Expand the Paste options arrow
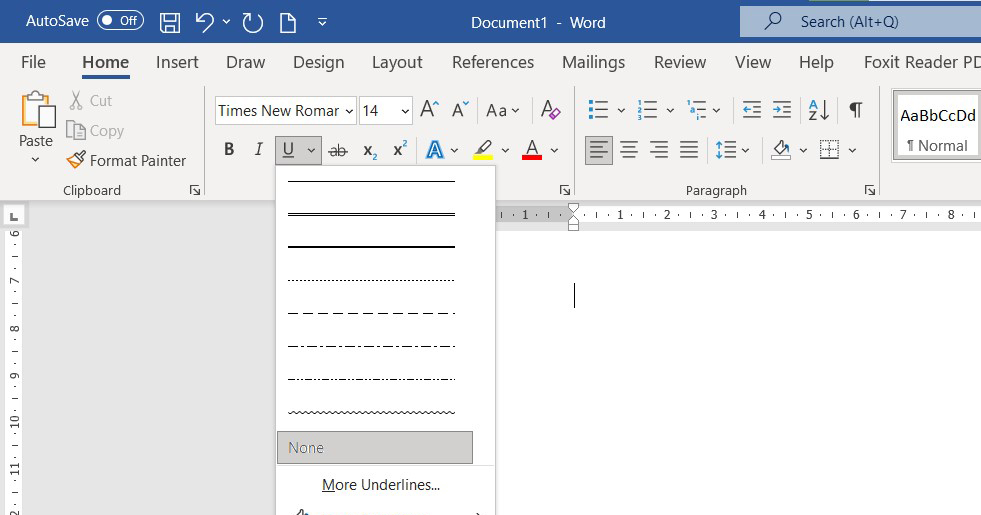This screenshot has width=981, height=515. pos(36,160)
